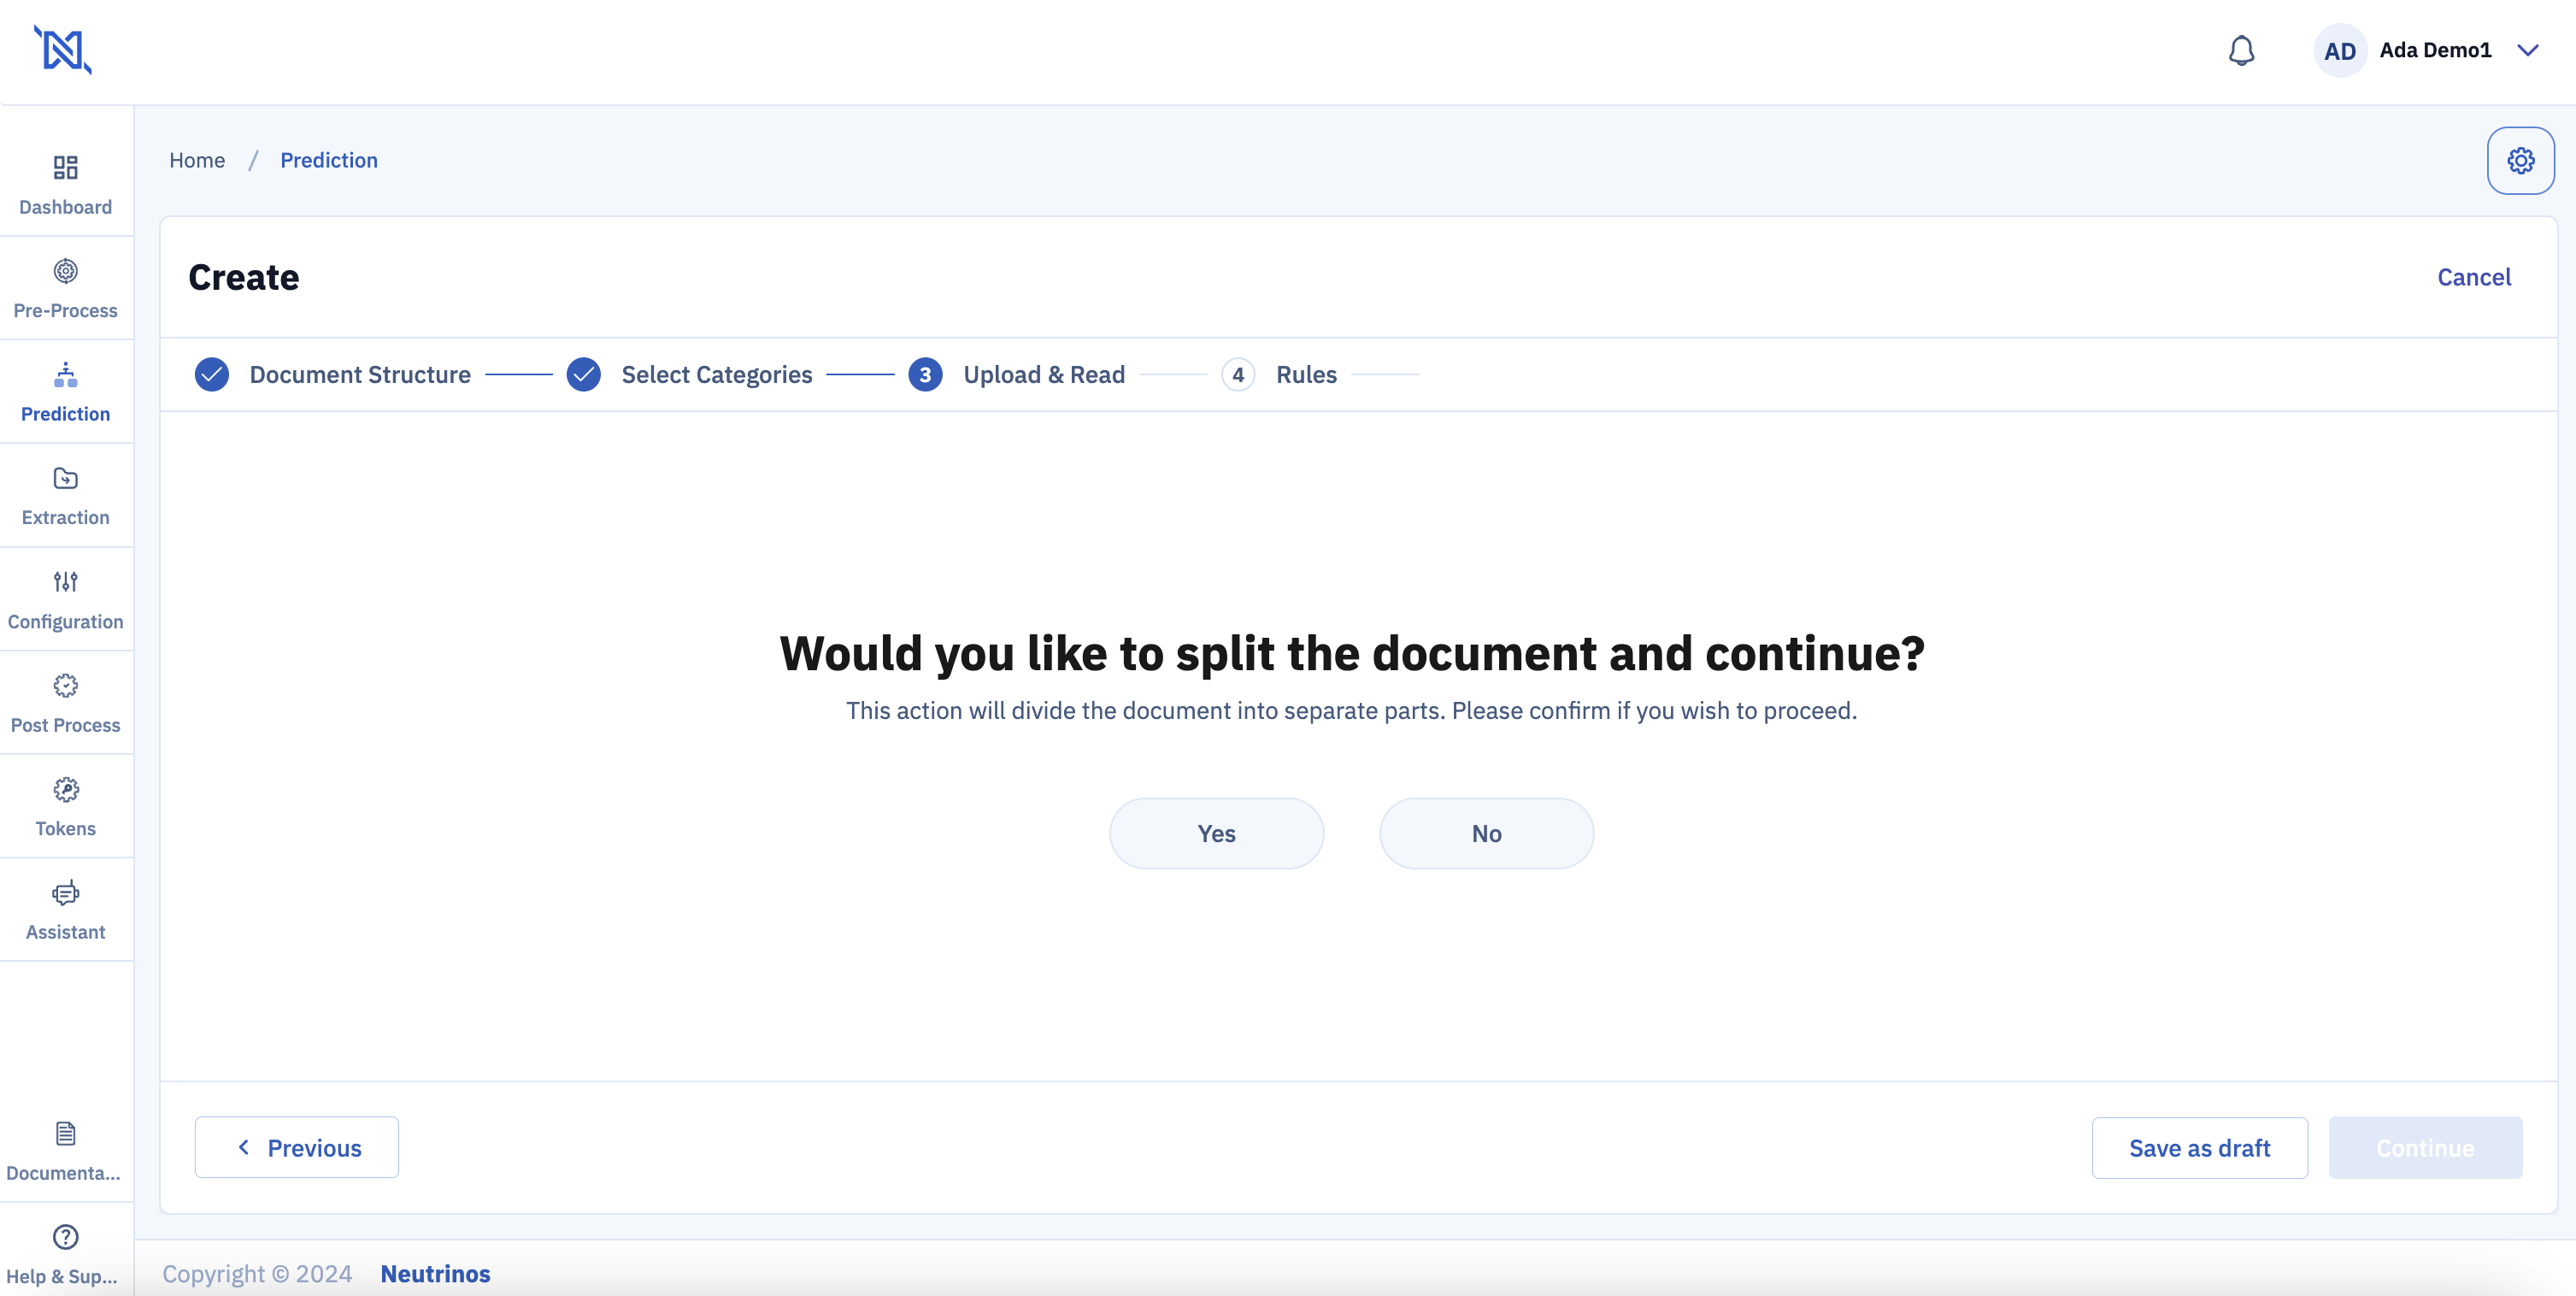This screenshot has height=1296, width=2576.
Task: Select the Document Structure step
Action: coord(360,374)
